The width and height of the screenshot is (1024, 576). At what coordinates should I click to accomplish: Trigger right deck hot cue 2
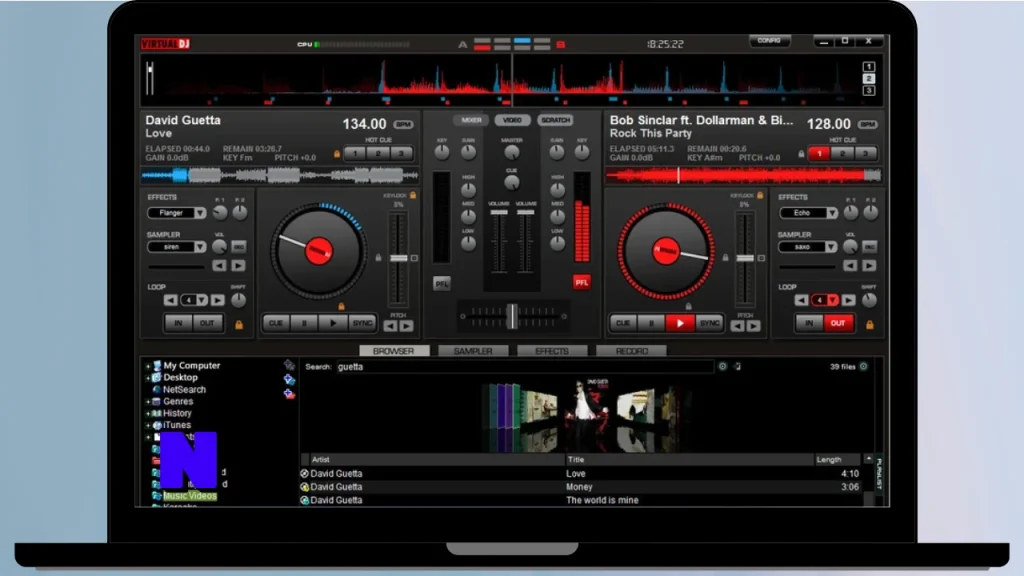[x=842, y=153]
